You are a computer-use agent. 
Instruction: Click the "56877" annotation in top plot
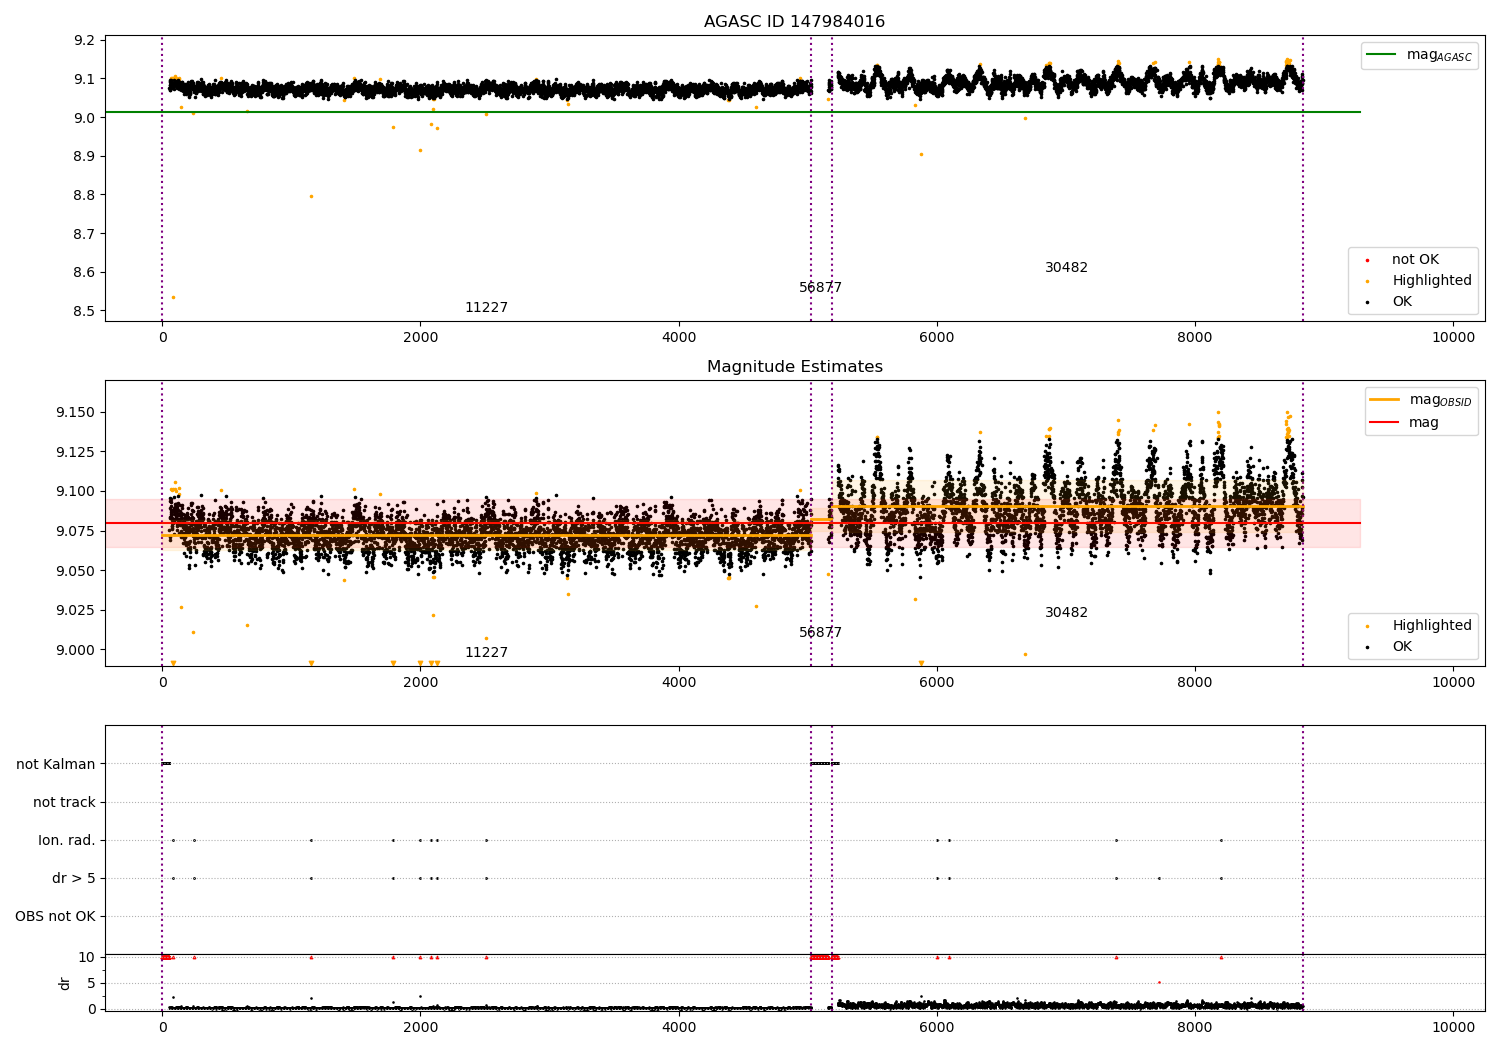pyautogui.click(x=820, y=288)
